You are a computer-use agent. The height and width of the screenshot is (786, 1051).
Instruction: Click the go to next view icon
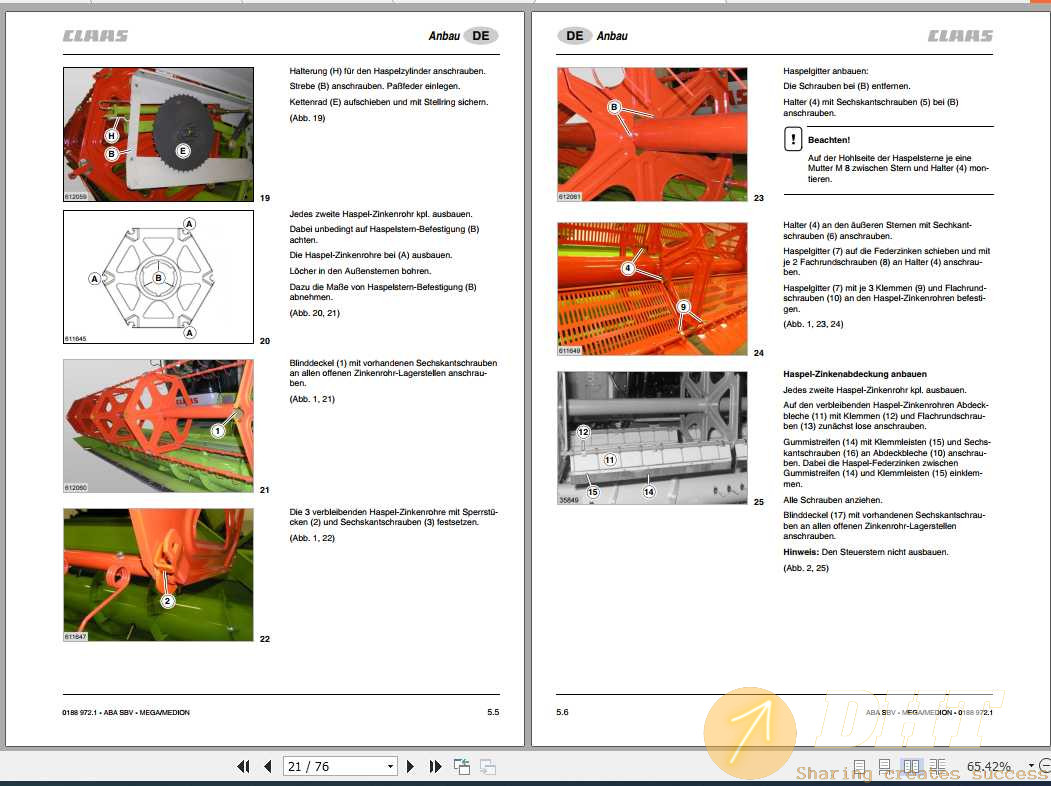pos(487,766)
